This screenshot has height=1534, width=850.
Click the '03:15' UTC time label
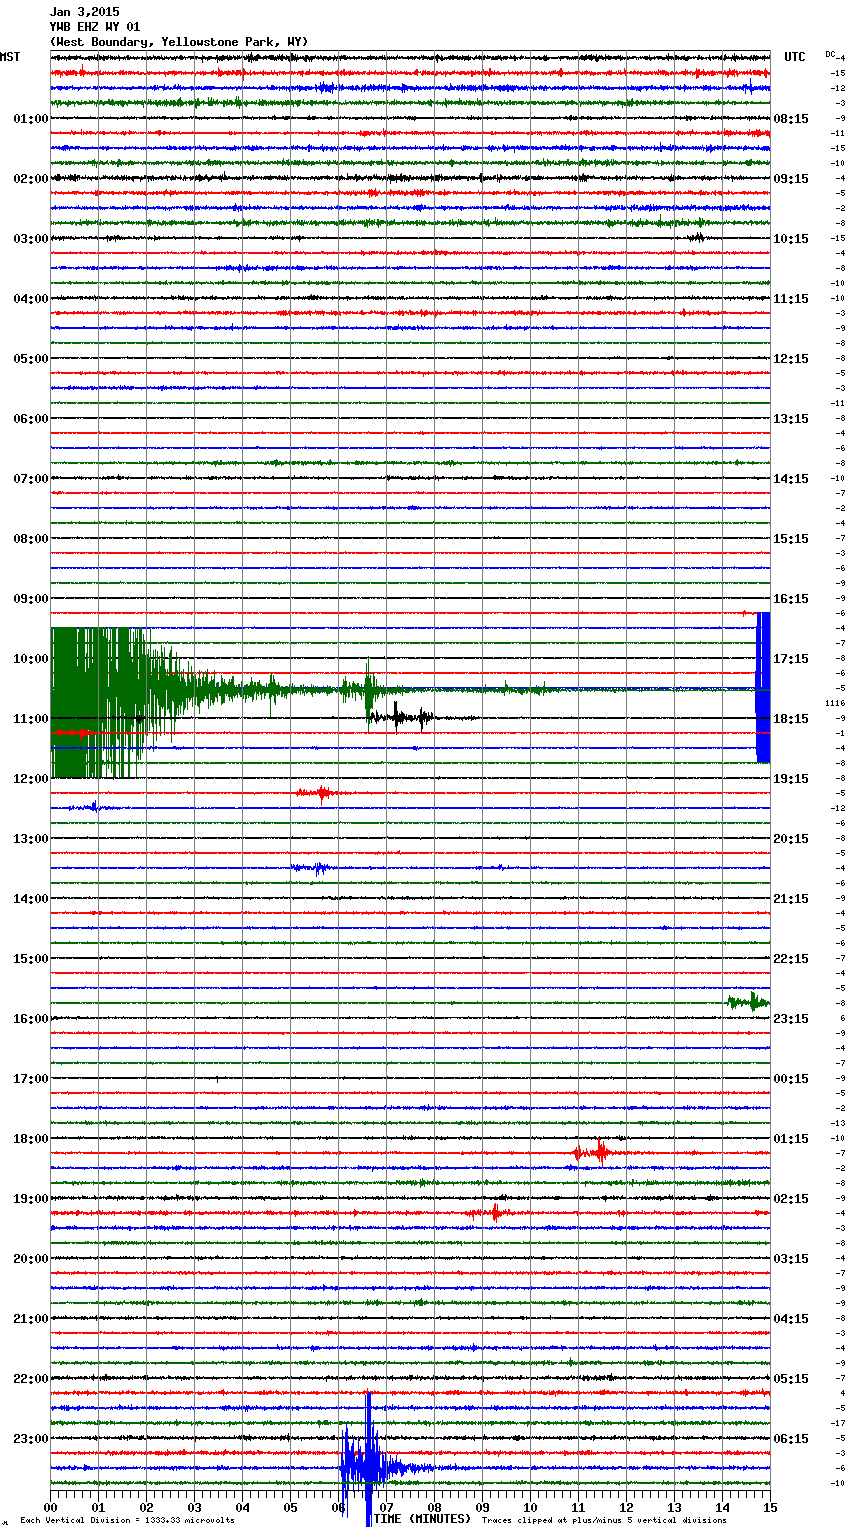pos(791,1259)
